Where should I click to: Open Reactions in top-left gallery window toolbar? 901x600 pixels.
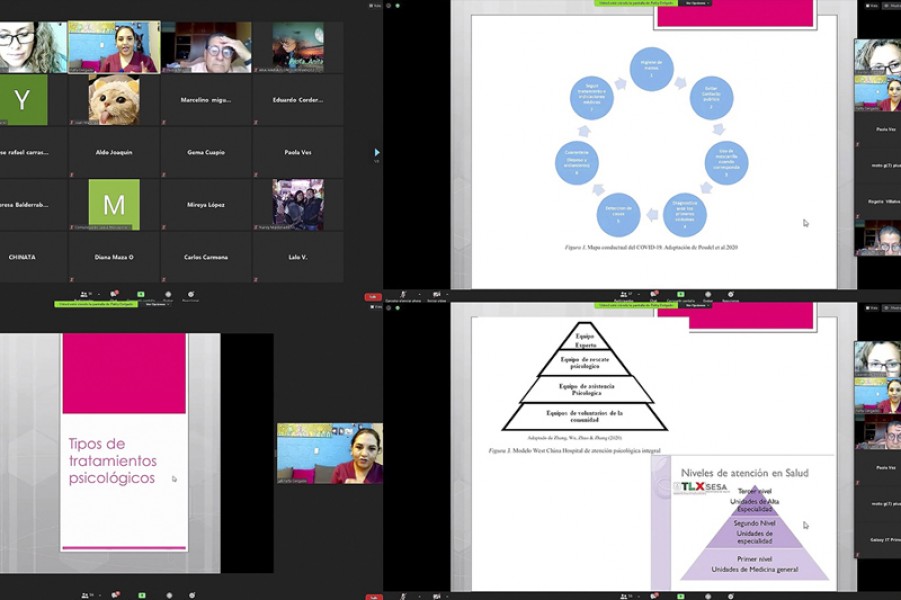click(191, 295)
